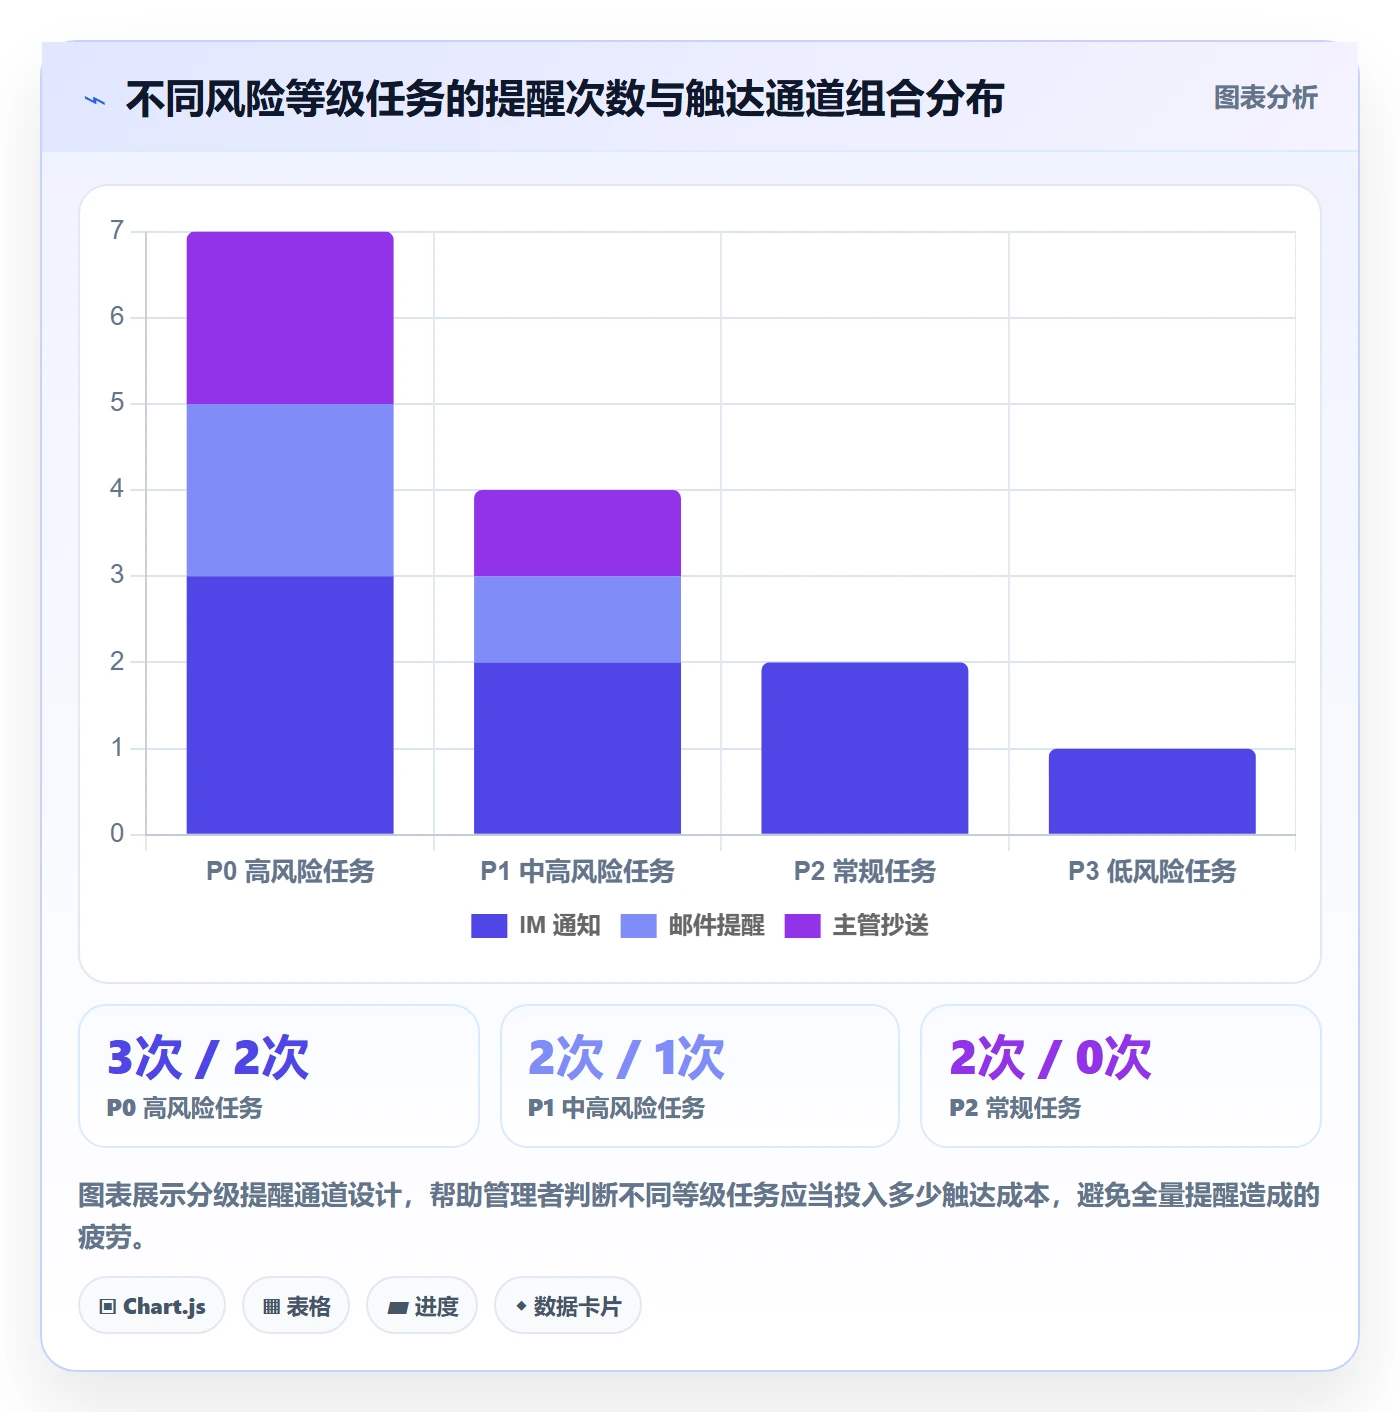This screenshot has width=1400, height=1412.
Task: Click the P0 高风险任务 caption in the first card
Action: pos(185,1108)
